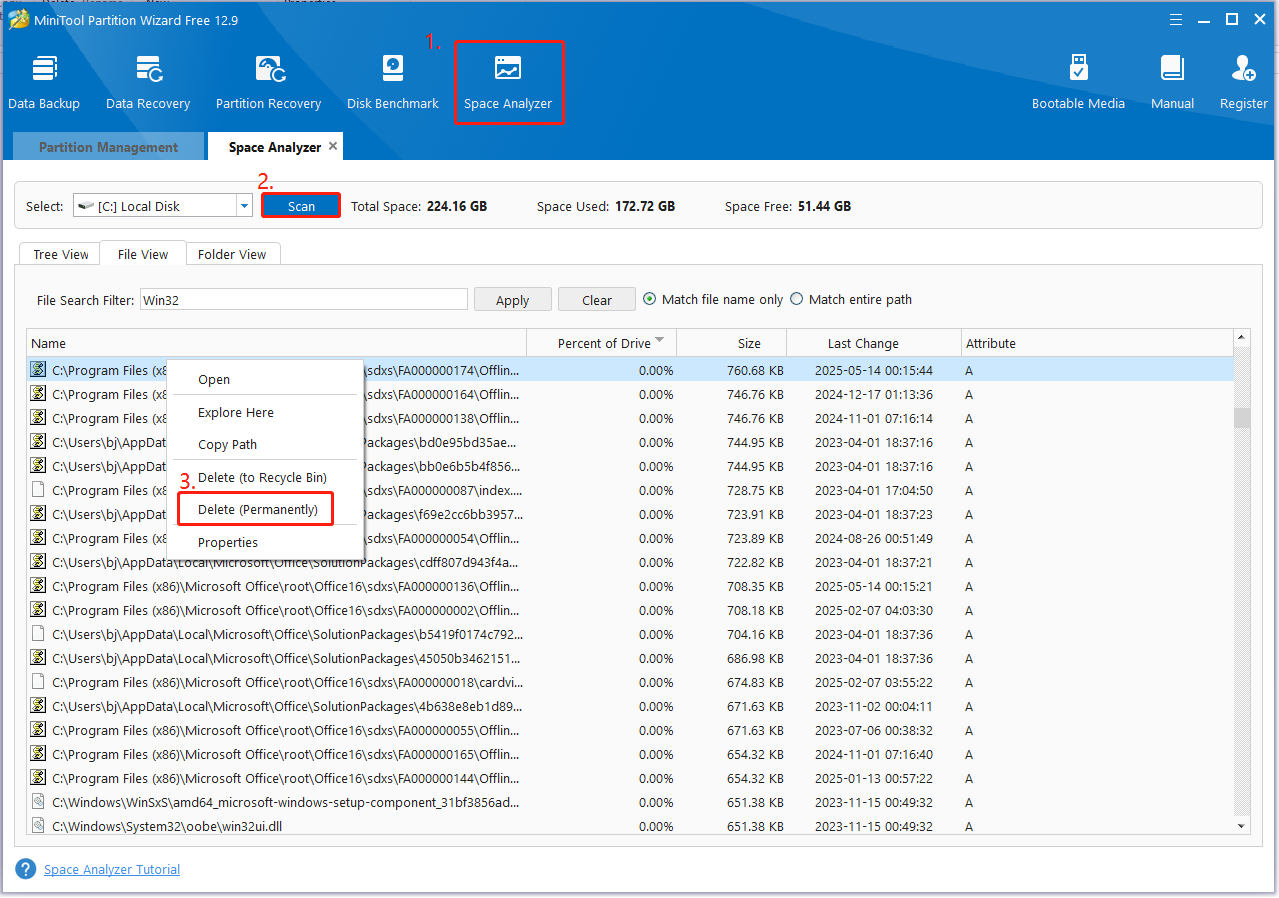The width and height of the screenshot is (1279, 898).
Task: Click size value 760.68 KB
Action: pos(755,370)
